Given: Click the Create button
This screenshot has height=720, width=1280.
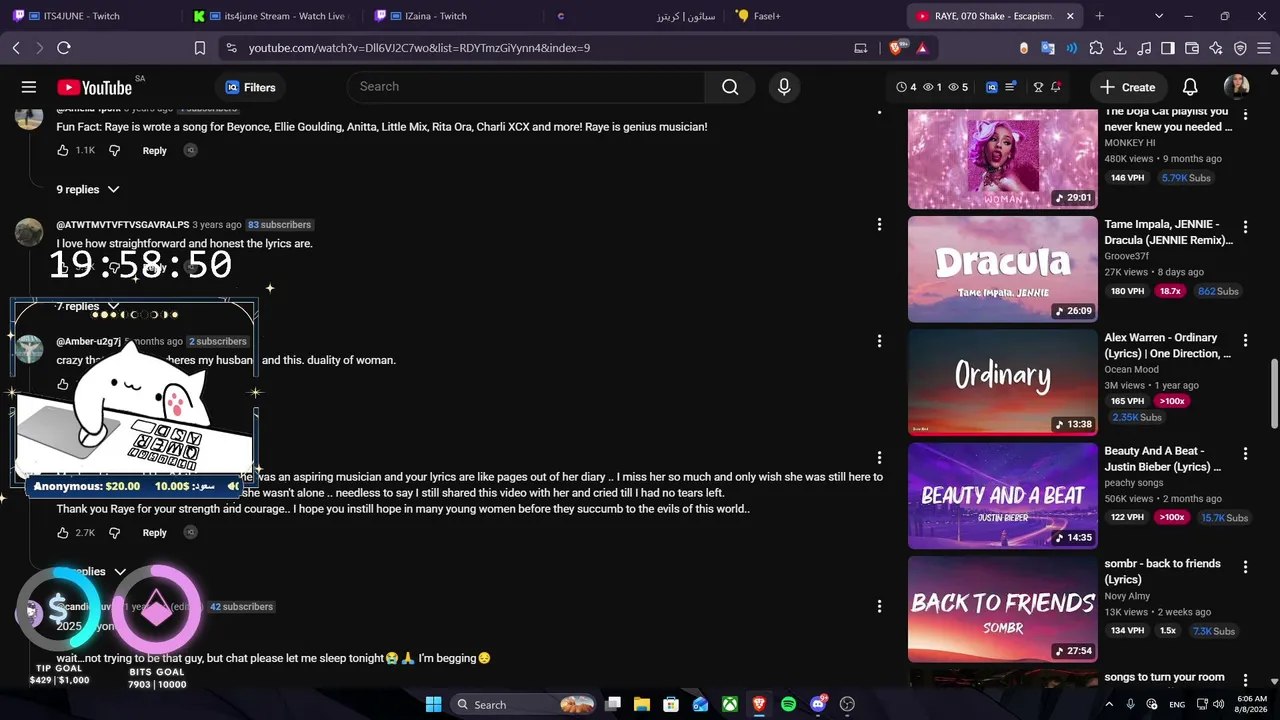Looking at the screenshot, I should click(1128, 87).
